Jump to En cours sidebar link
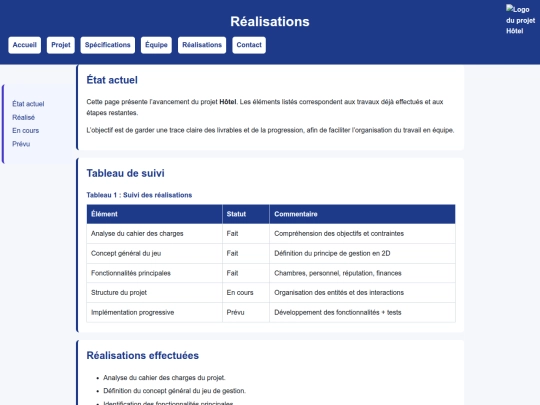 [x=25, y=131]
